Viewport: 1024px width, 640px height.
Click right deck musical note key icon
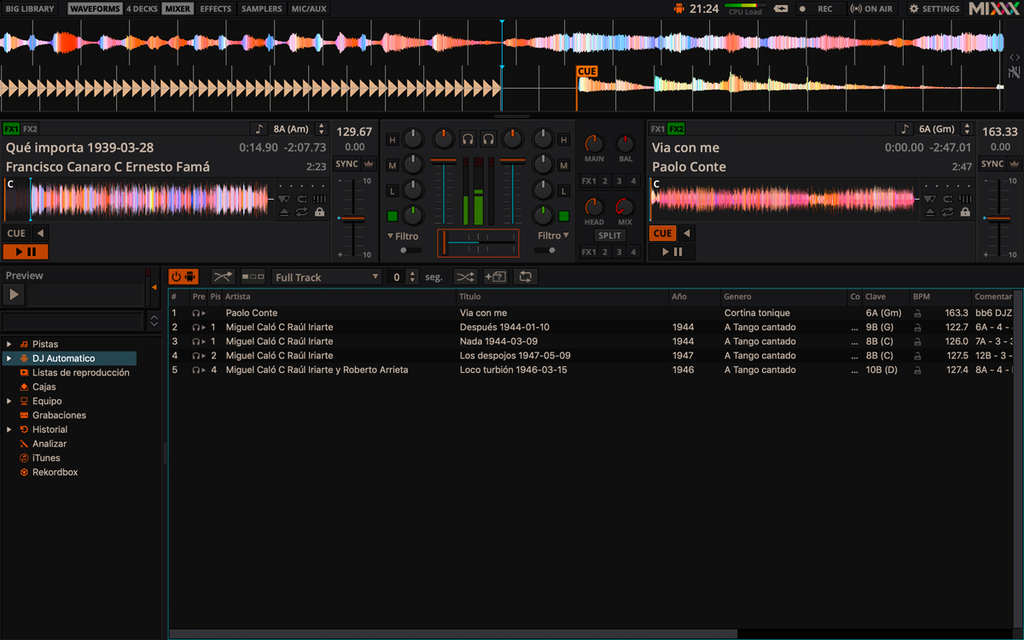[904, 129]
